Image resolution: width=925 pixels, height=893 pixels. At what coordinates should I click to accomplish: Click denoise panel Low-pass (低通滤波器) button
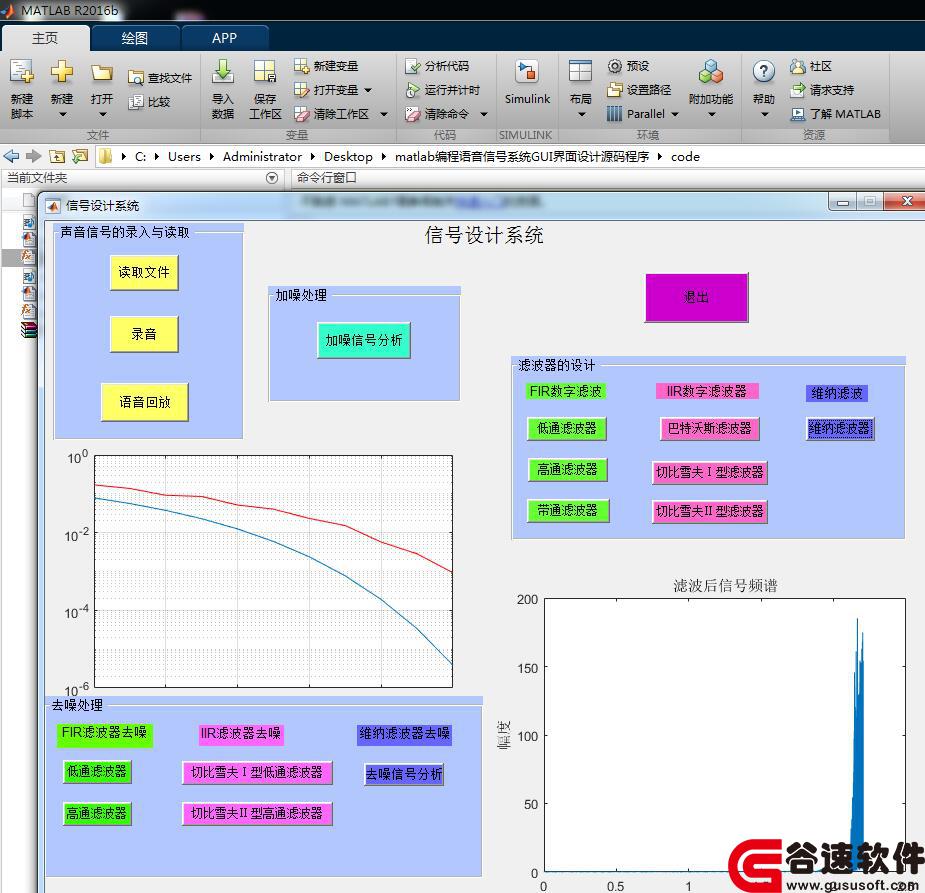[97, 771]
